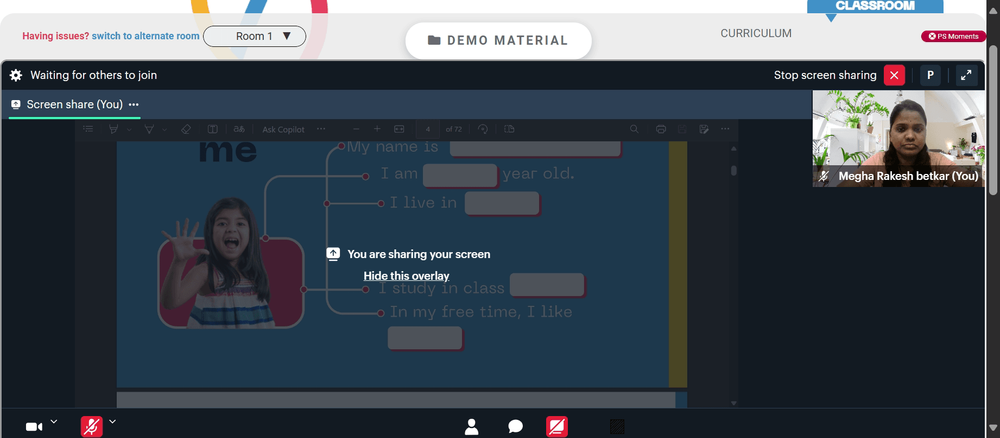Open draw tool options arrow
The image size is (1000, 438).
(165, 129)
